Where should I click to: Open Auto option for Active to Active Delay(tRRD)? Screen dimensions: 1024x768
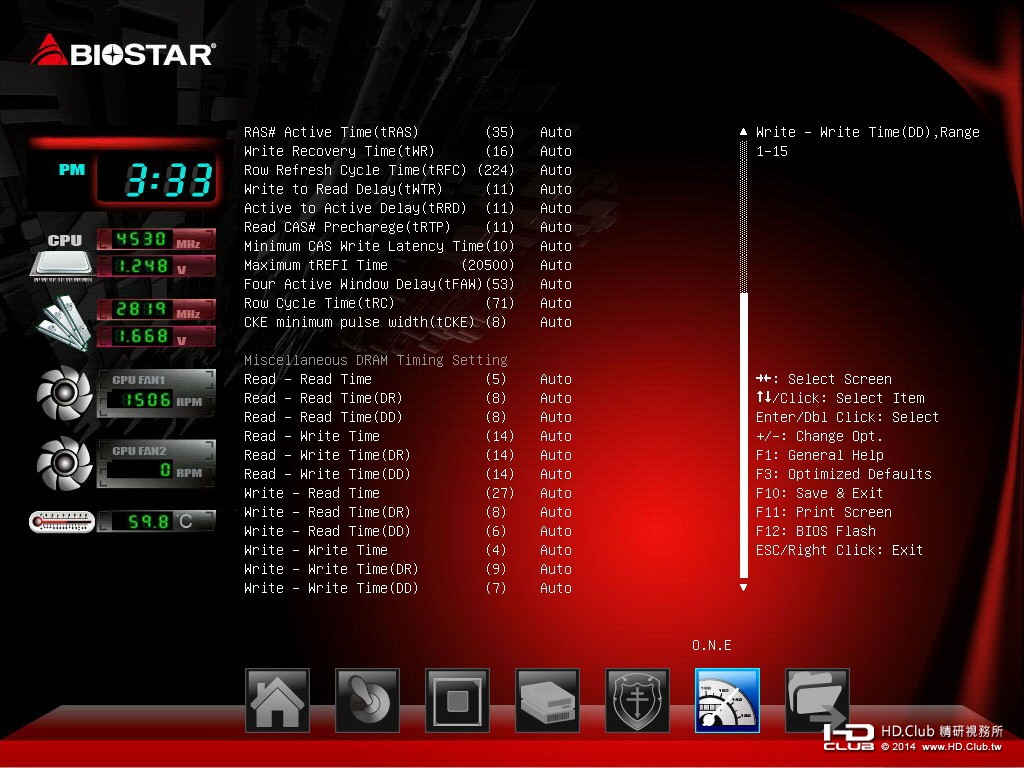point(556,208)
